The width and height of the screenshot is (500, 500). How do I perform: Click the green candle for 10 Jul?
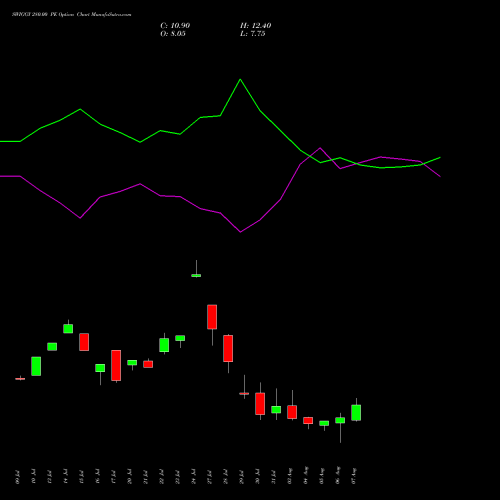[x=36, y=366]
